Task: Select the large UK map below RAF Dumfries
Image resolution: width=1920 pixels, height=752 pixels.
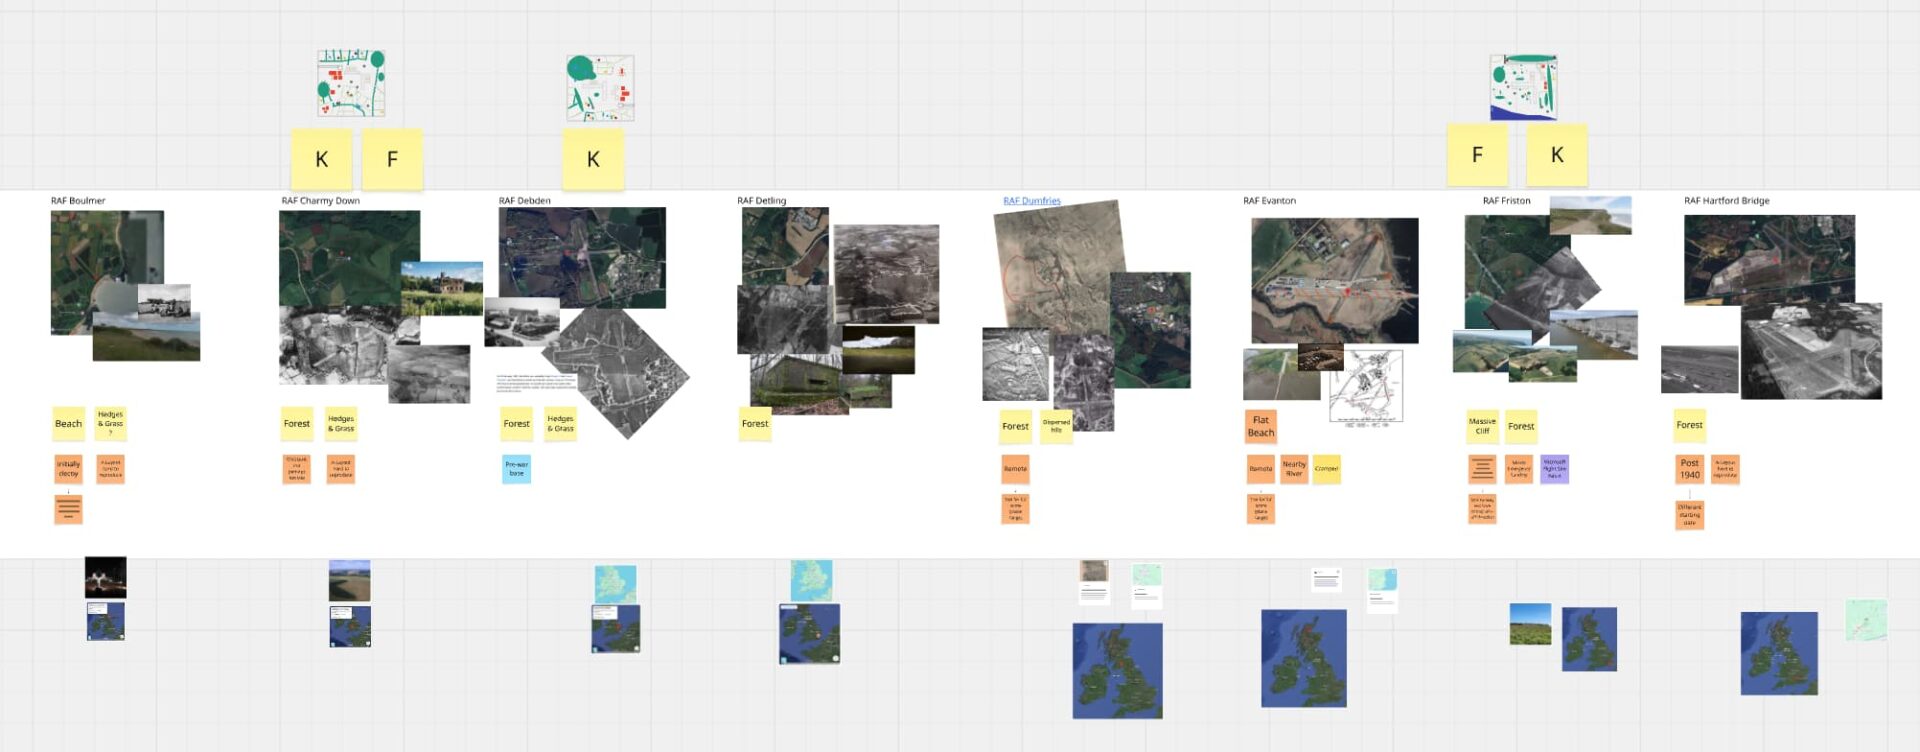Action: (1117, 670)
